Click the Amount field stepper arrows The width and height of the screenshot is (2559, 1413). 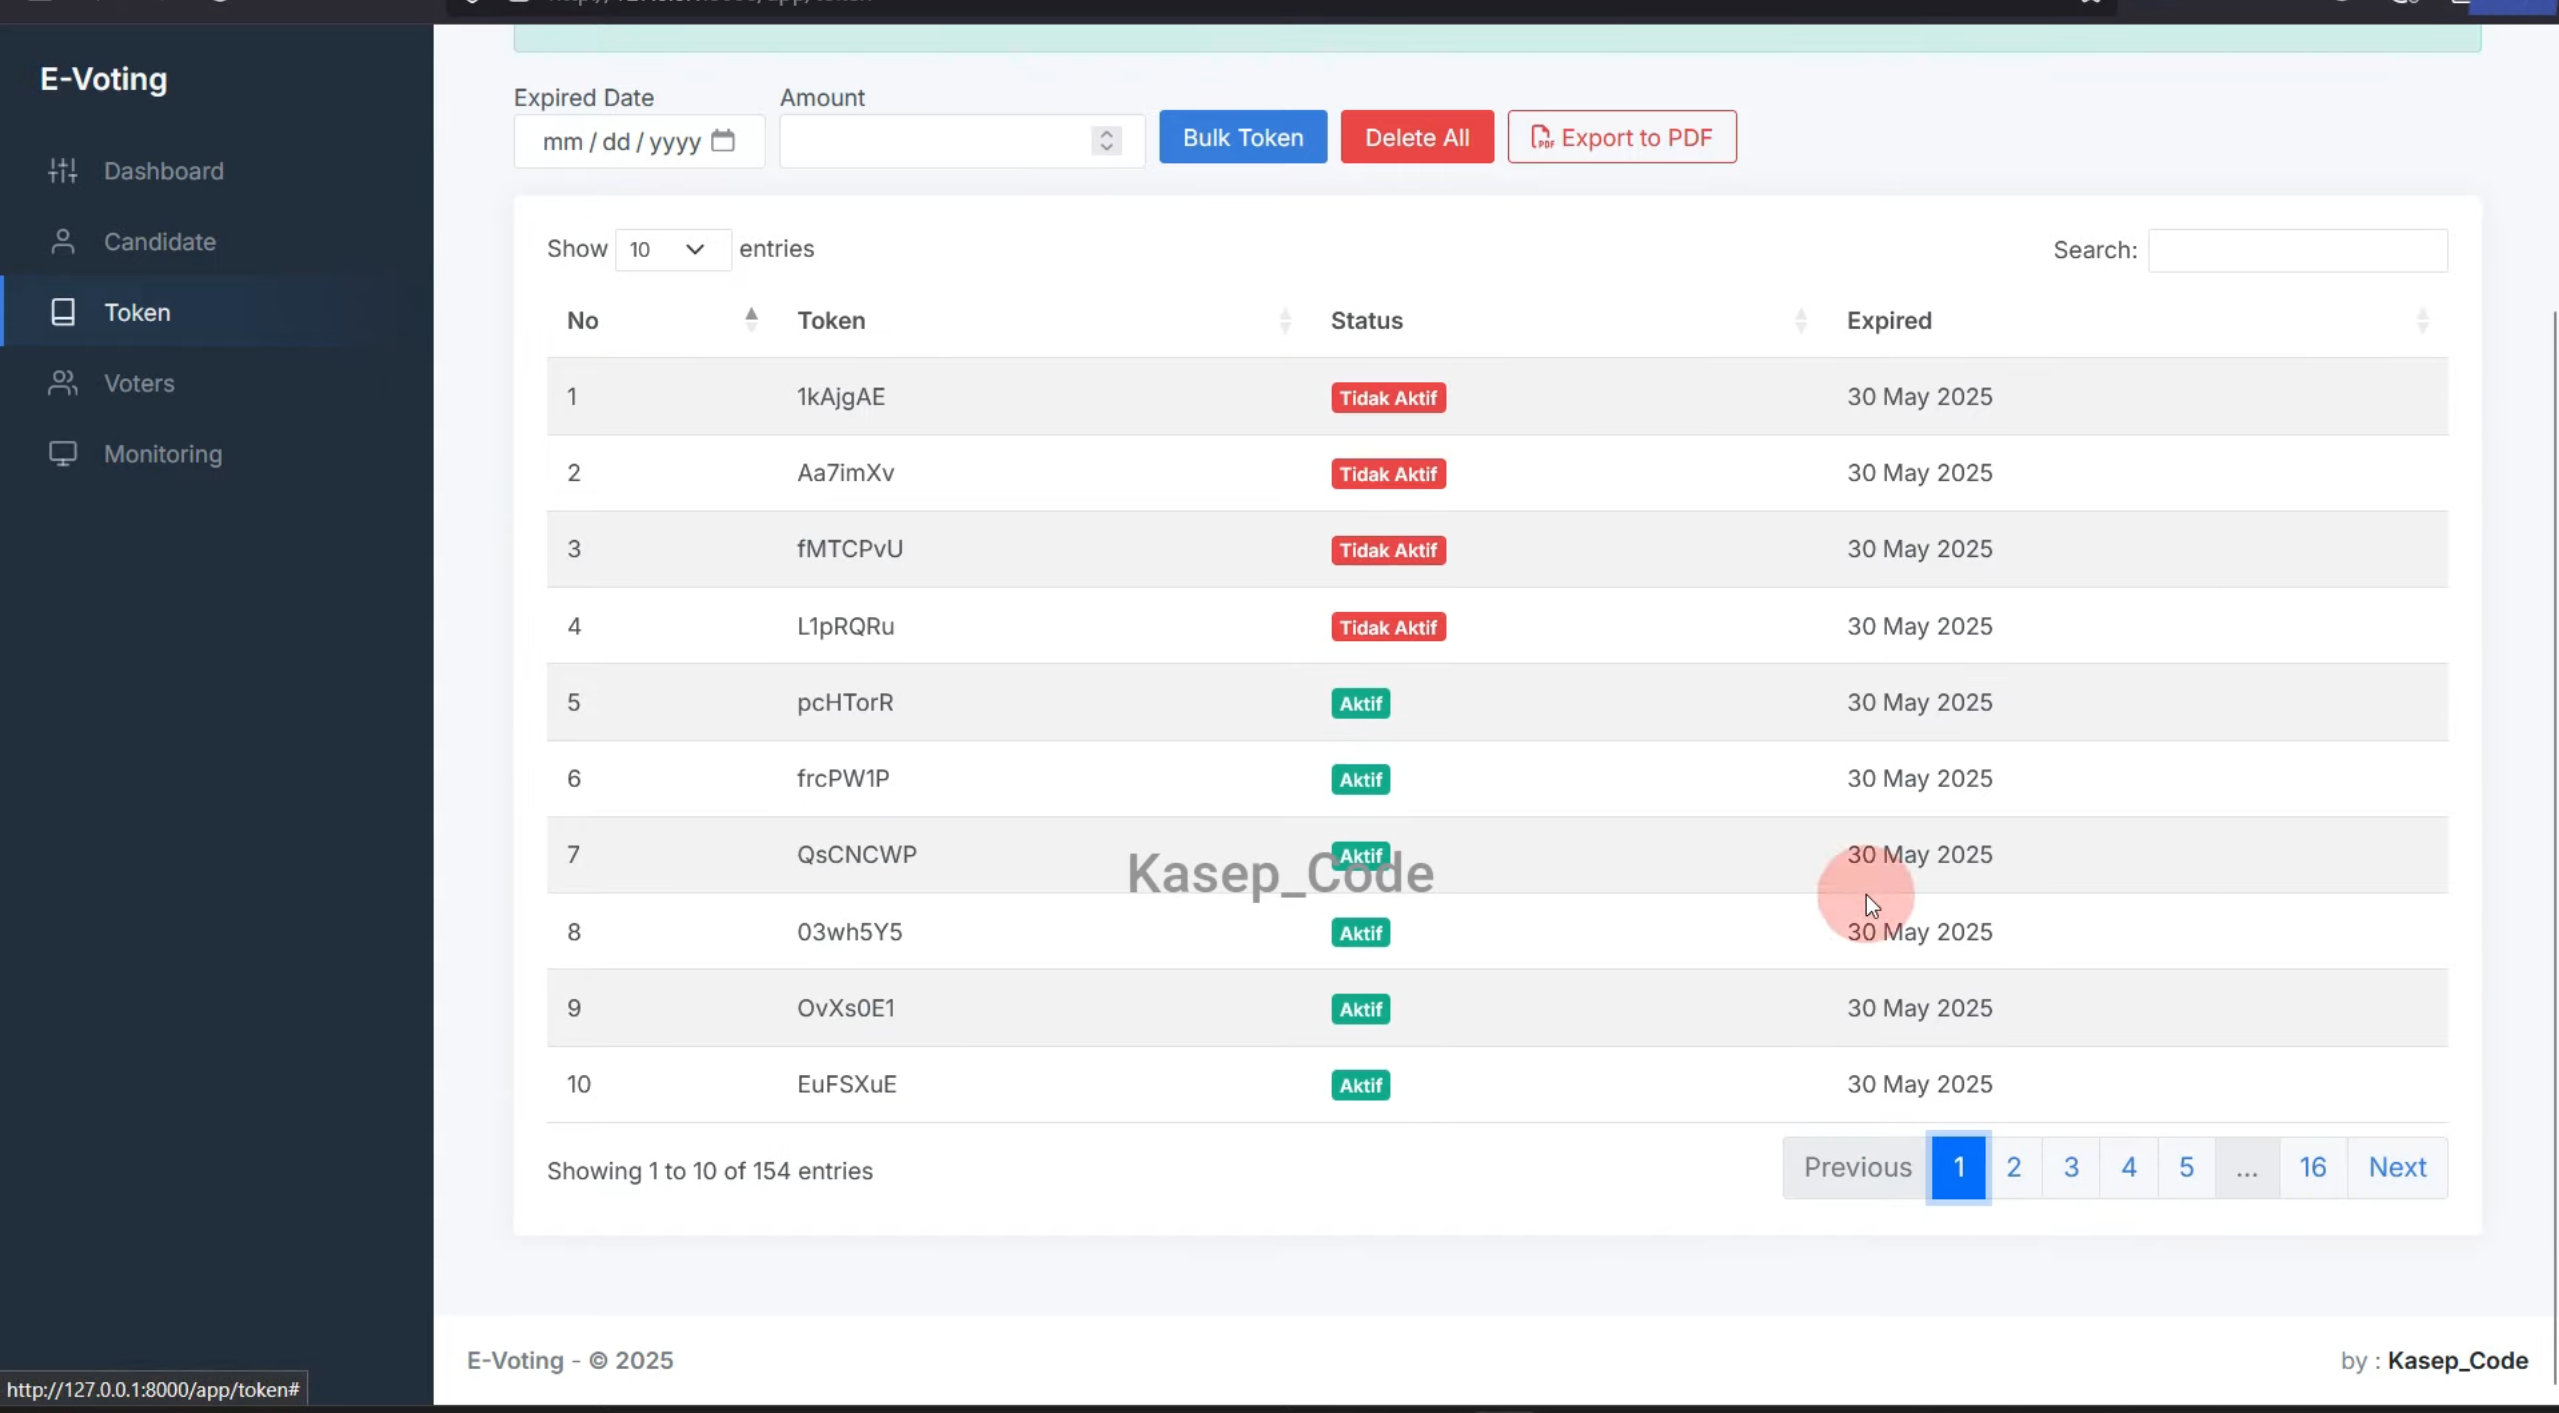point(1106,141)
